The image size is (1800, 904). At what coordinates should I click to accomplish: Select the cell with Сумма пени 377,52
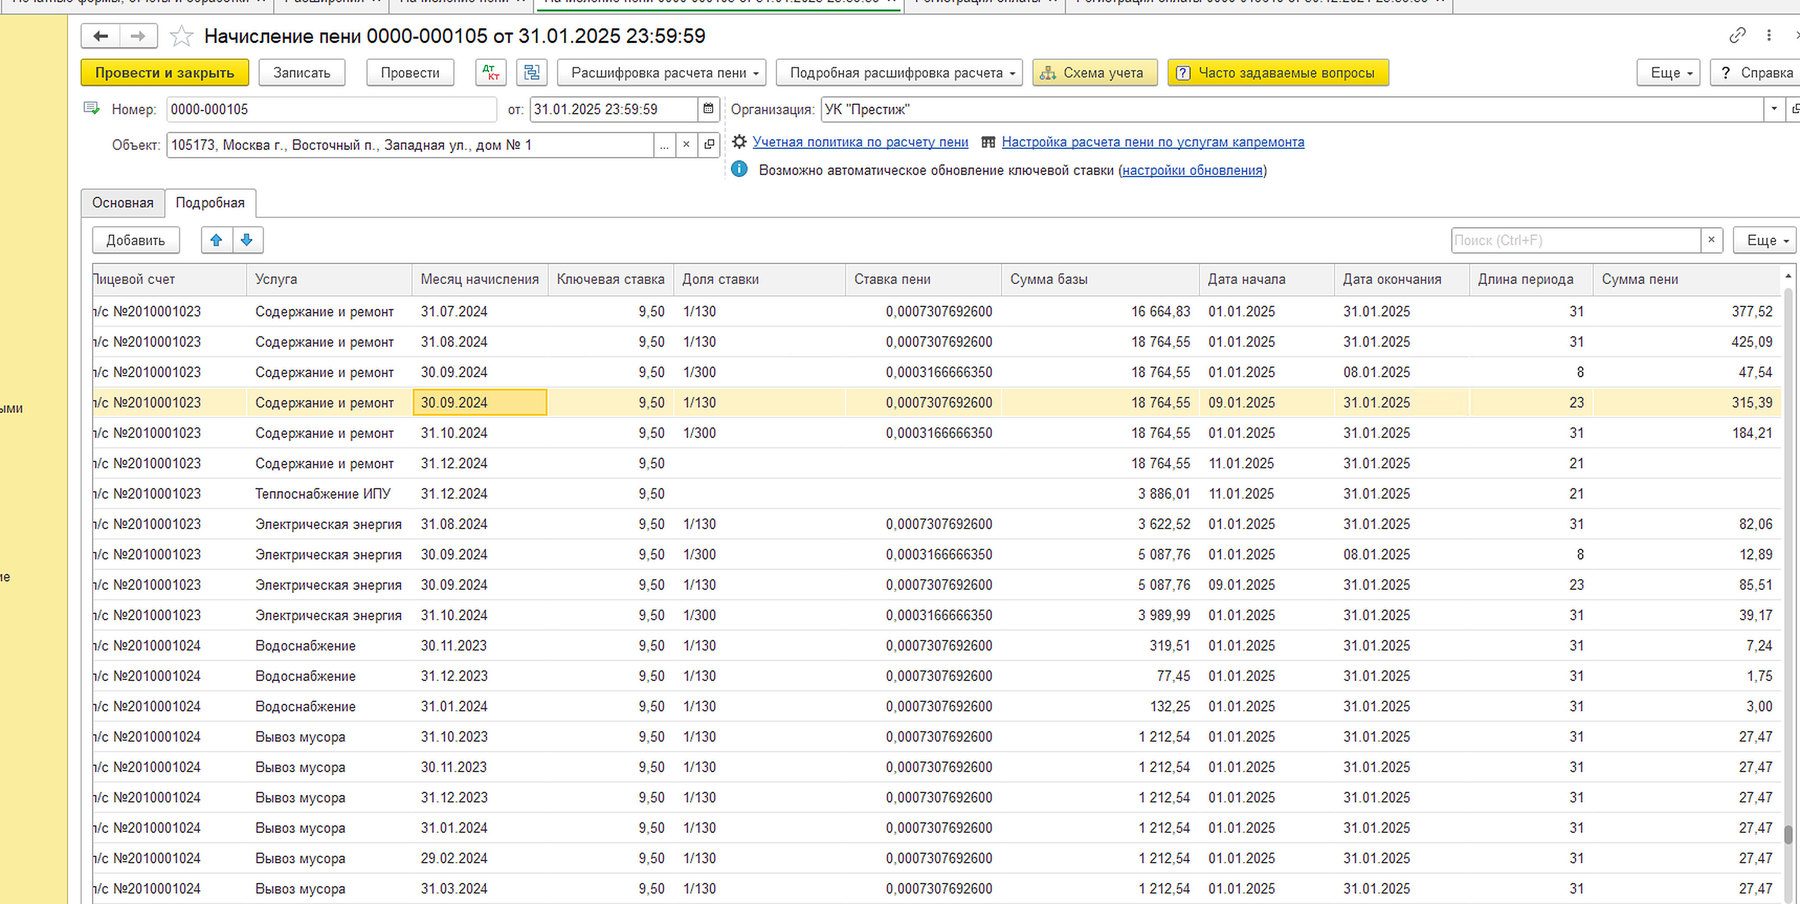(x=1687, y=311)
